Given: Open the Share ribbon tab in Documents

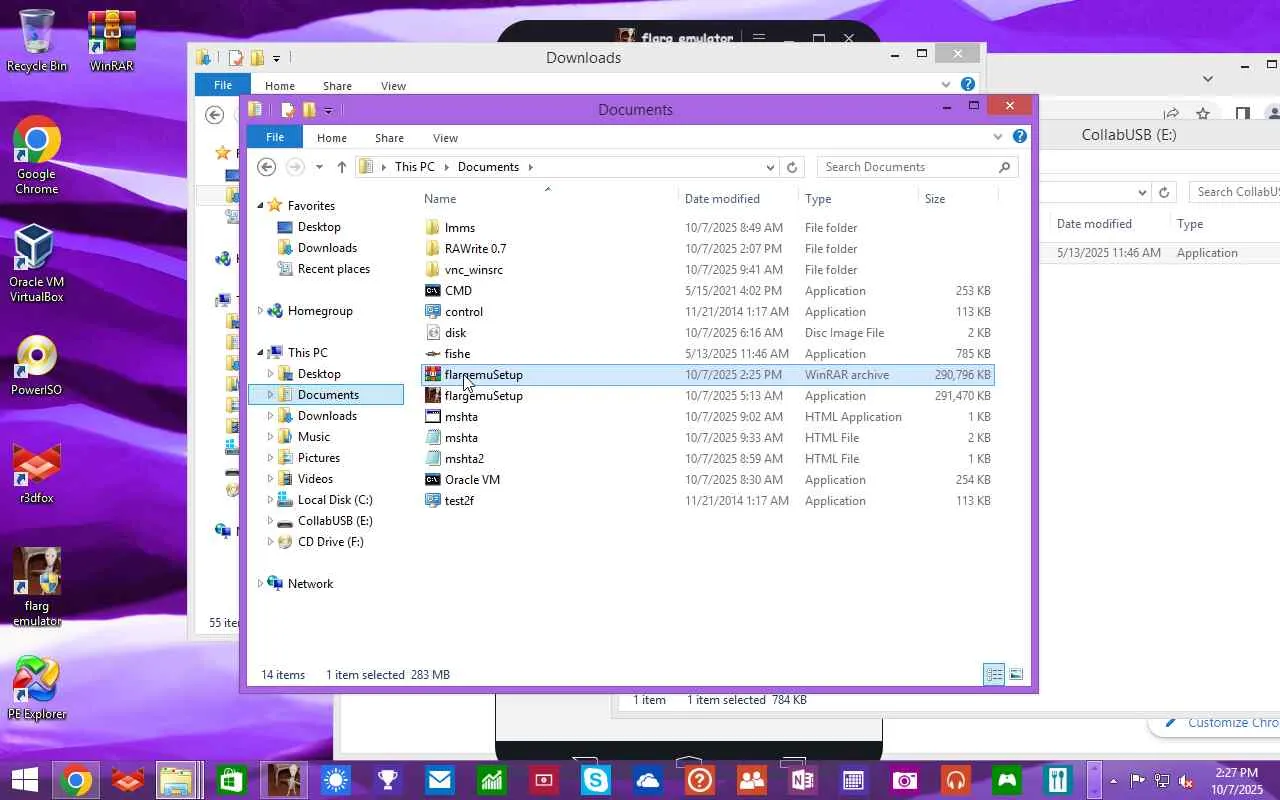Looking at the screenshot, I should [x=389, y=138].
